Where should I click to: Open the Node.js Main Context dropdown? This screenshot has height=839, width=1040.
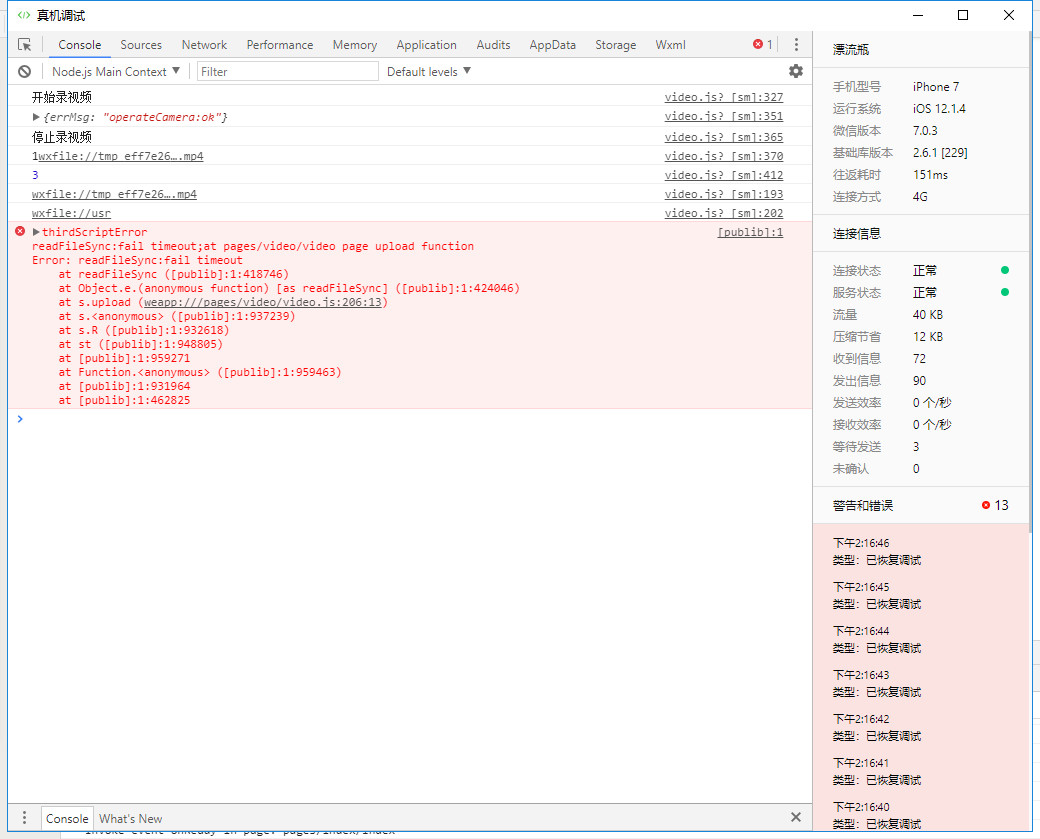(x=116, y=71)
